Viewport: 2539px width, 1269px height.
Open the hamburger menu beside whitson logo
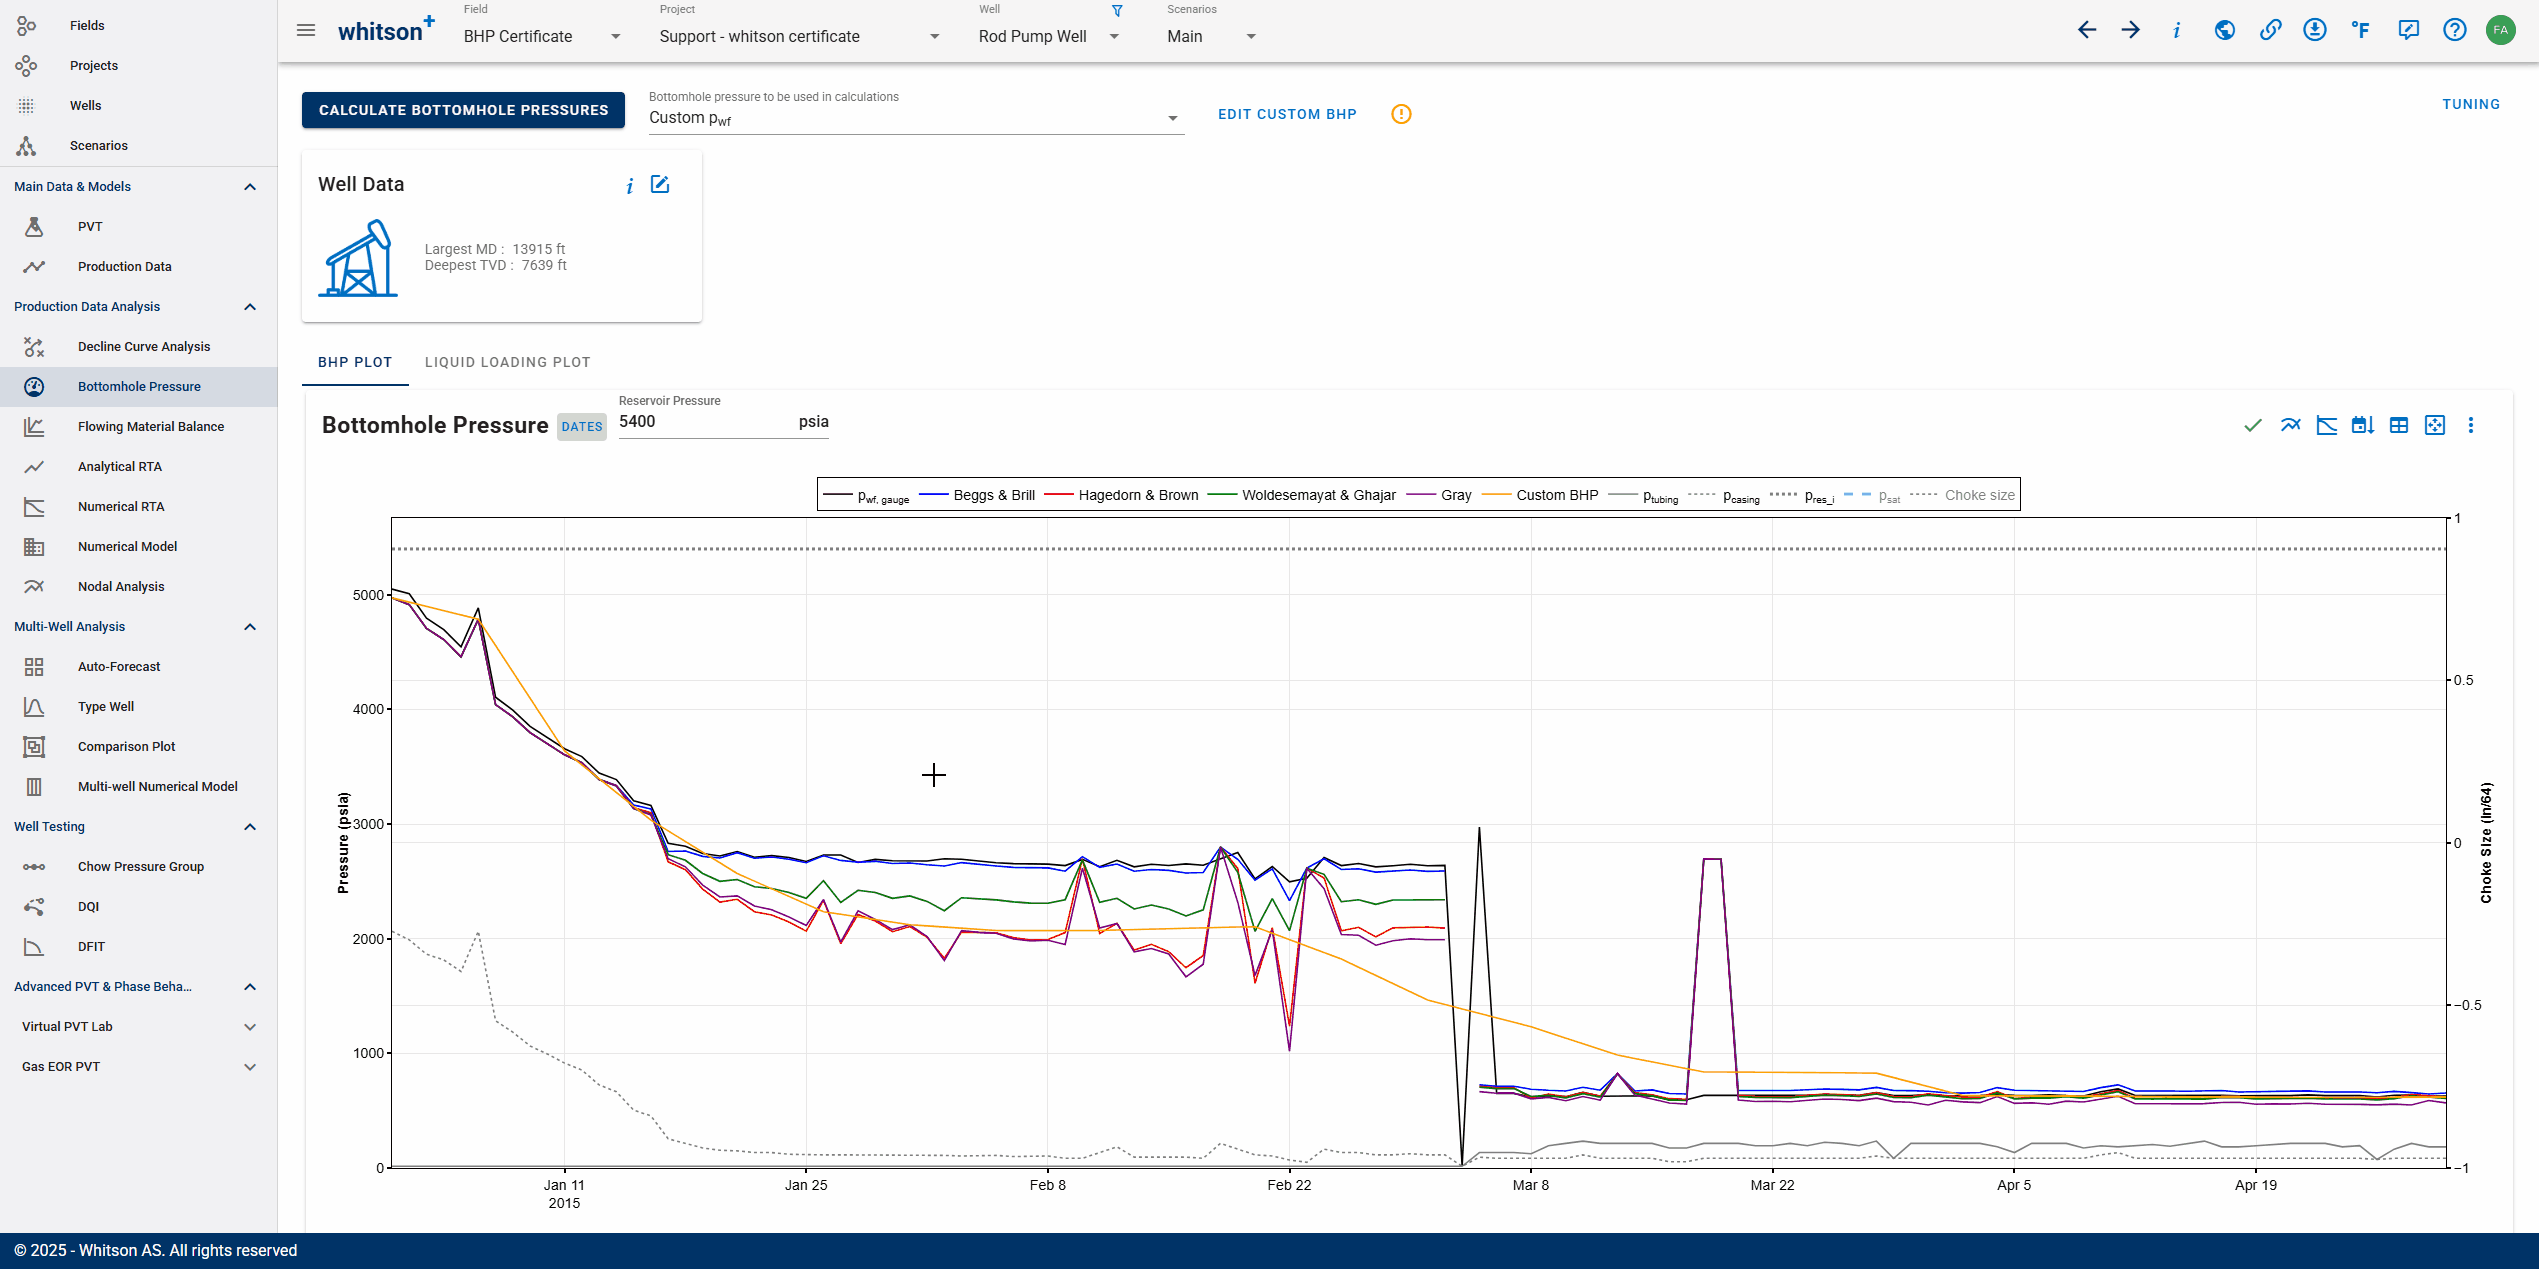306,30
